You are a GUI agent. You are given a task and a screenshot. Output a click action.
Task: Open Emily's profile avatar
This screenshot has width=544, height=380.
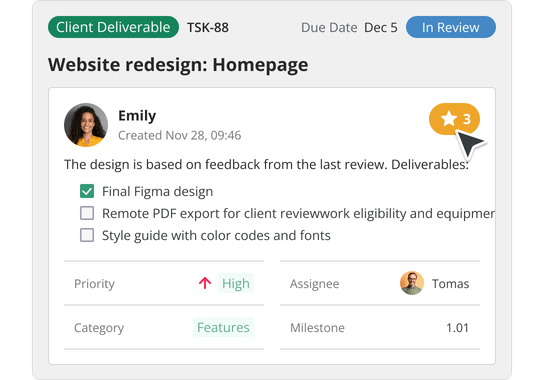click(86, 125)
